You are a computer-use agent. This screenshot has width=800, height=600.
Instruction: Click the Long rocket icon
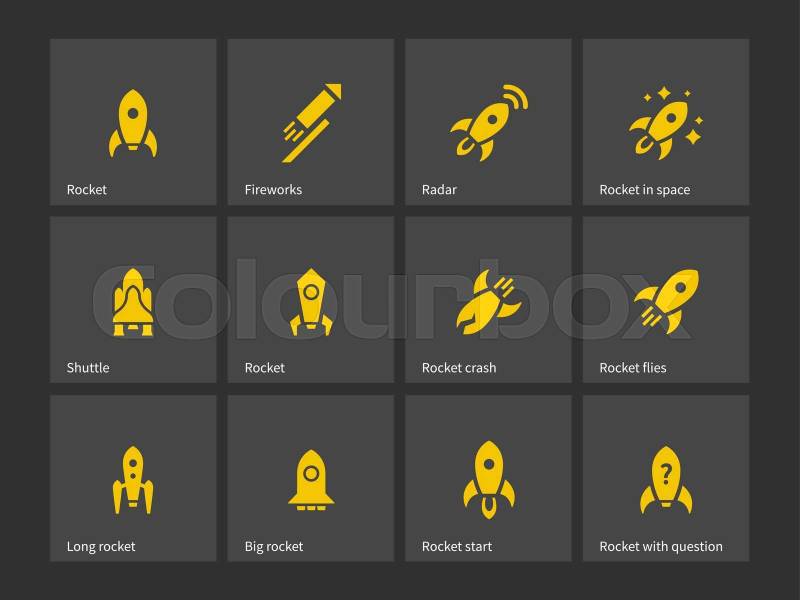(x=133, y=480)
